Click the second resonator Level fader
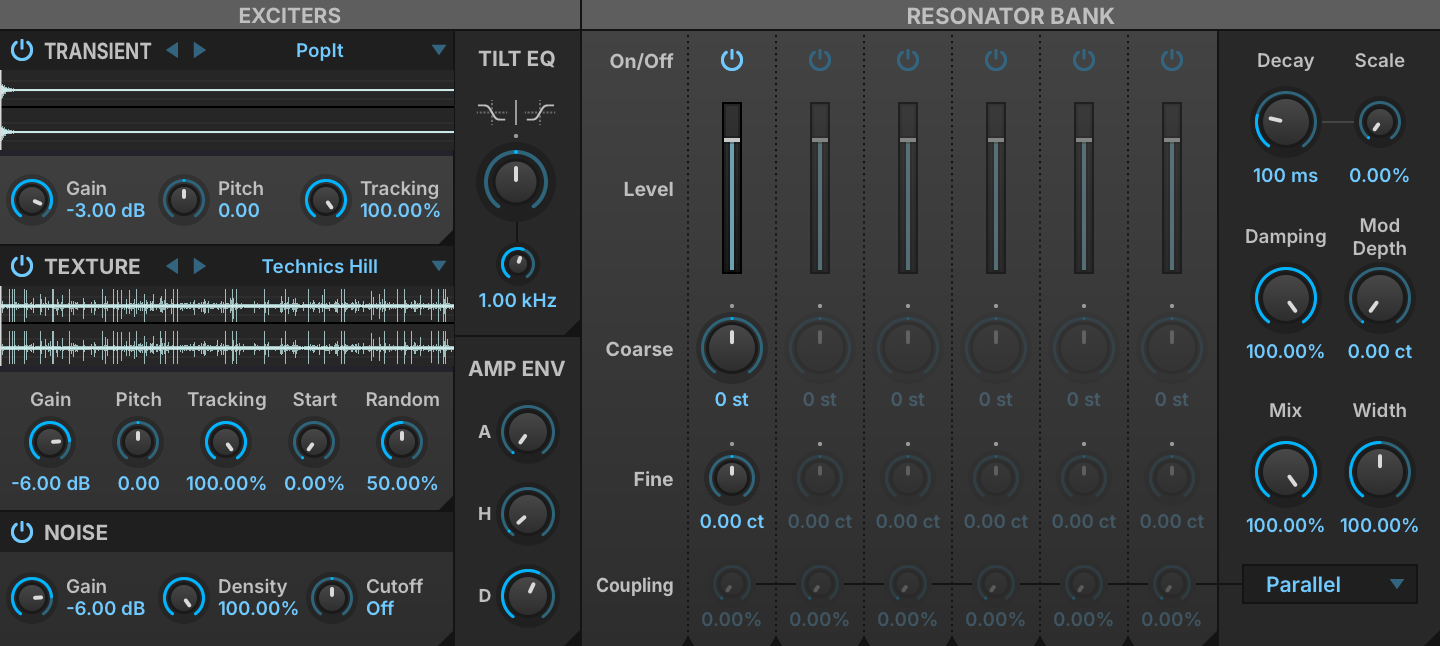This screenshot has width=1440, height=646. click(x=820, y=187)
